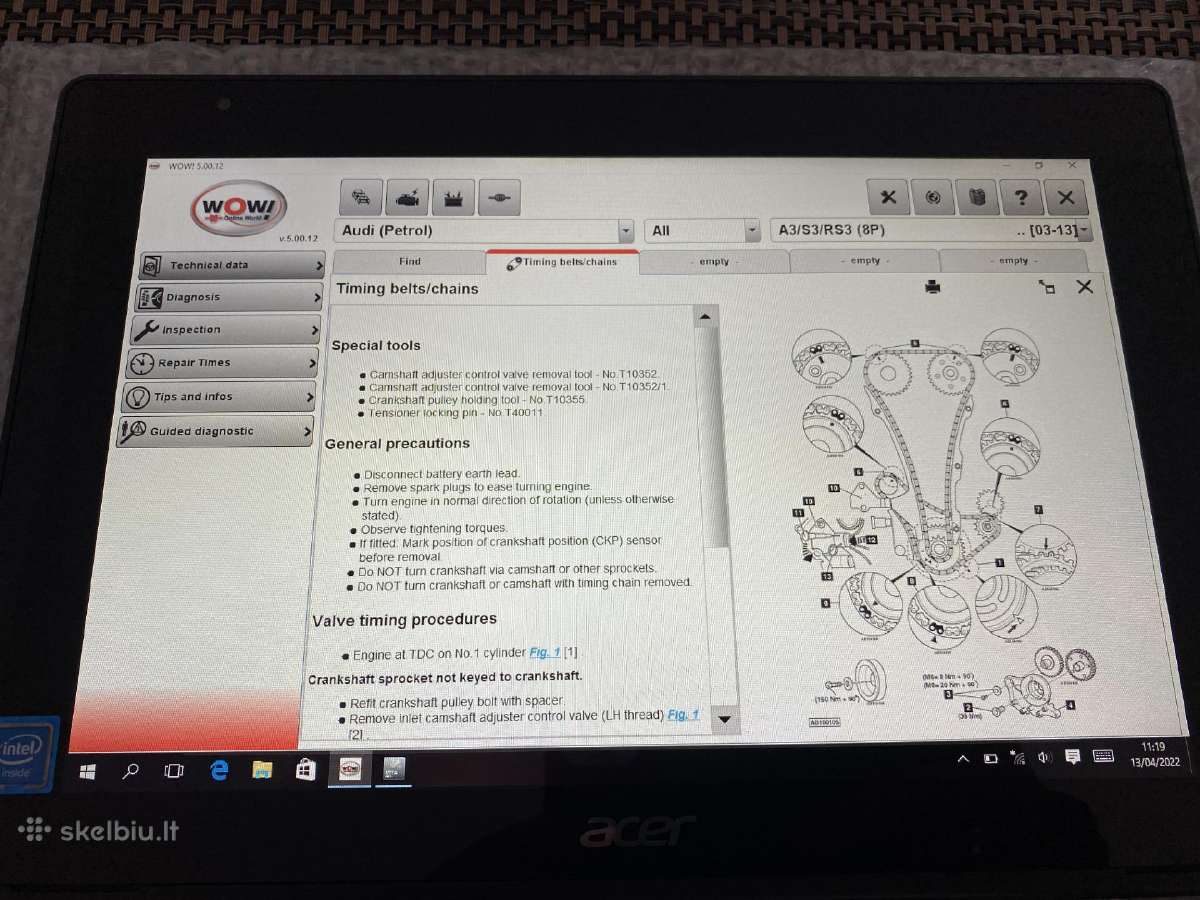The width and height of the screenshot is (1200, 900).
Task: Show hidden system tray icons
Action: point(963,759)
